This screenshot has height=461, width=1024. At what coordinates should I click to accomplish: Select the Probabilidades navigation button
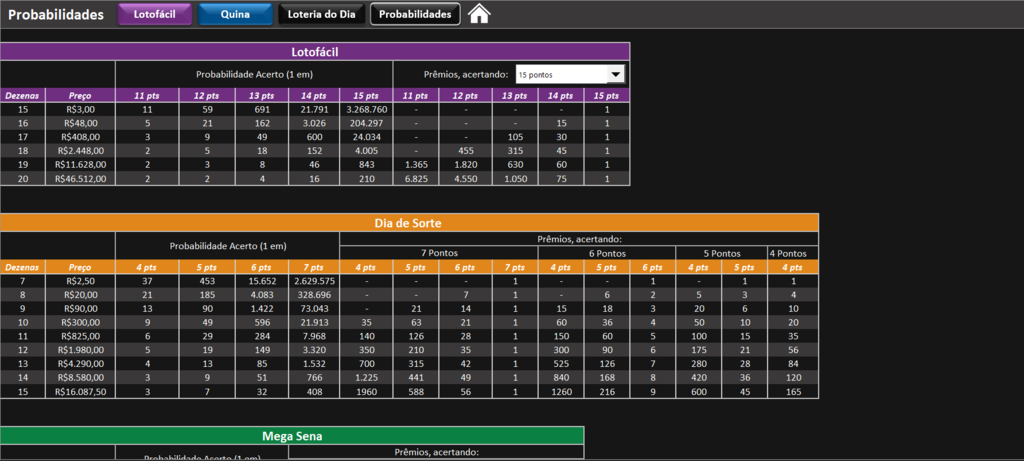coord(415,14)
